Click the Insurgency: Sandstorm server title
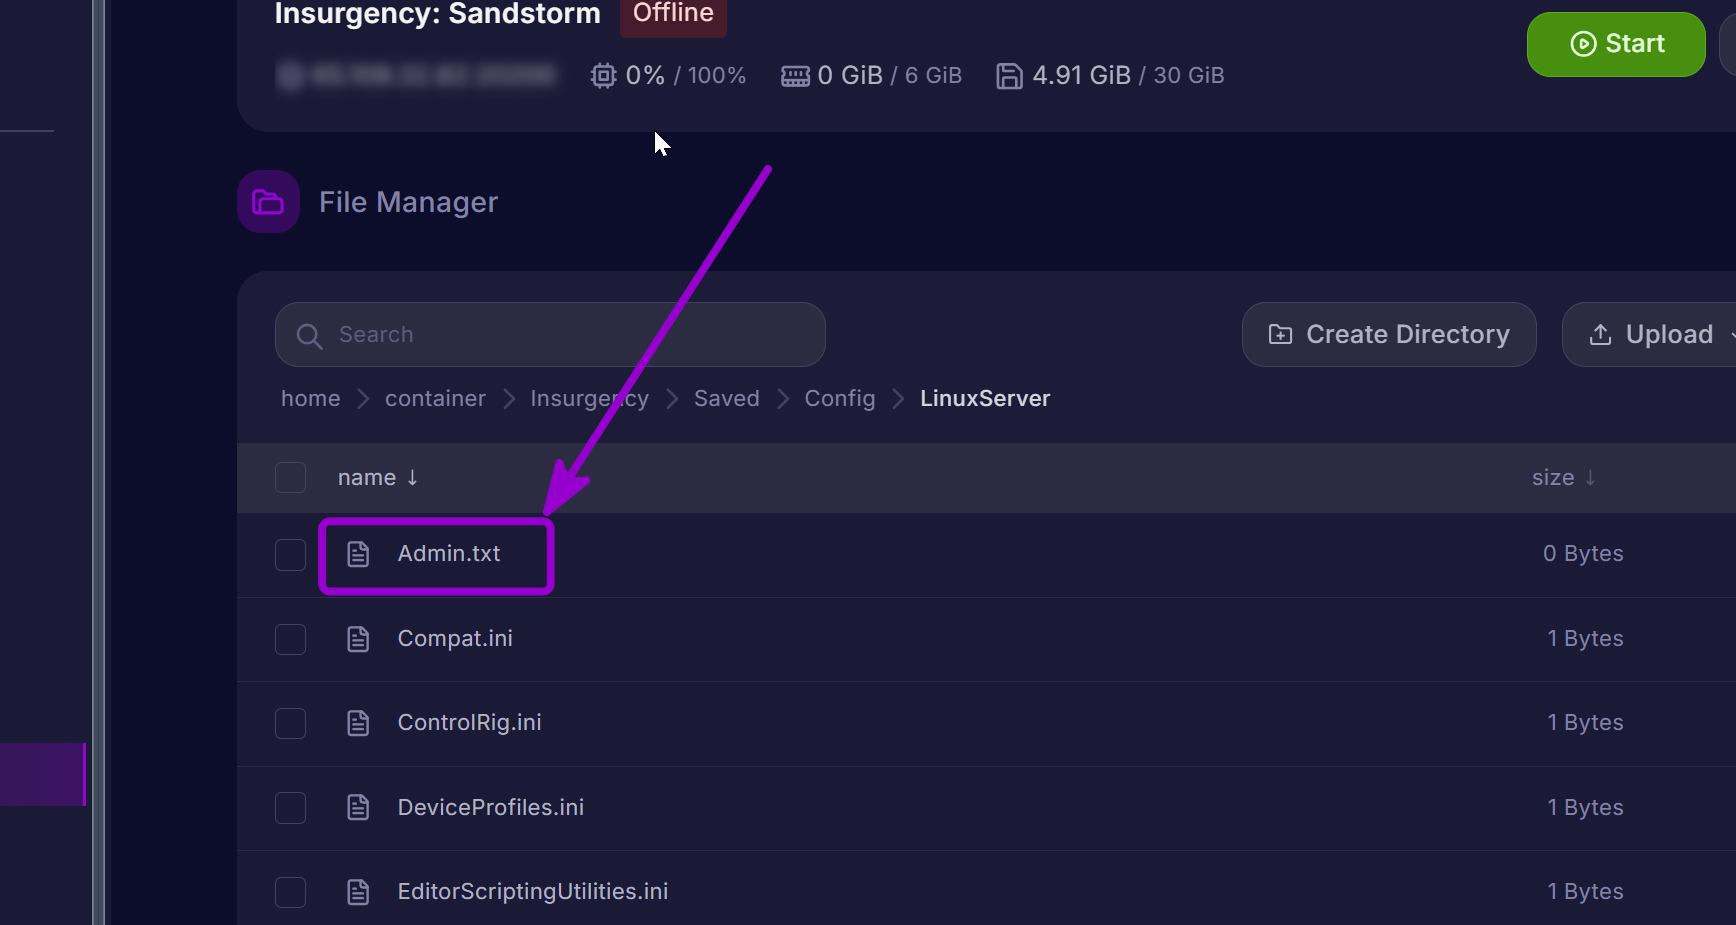 (x=438, y=14)
